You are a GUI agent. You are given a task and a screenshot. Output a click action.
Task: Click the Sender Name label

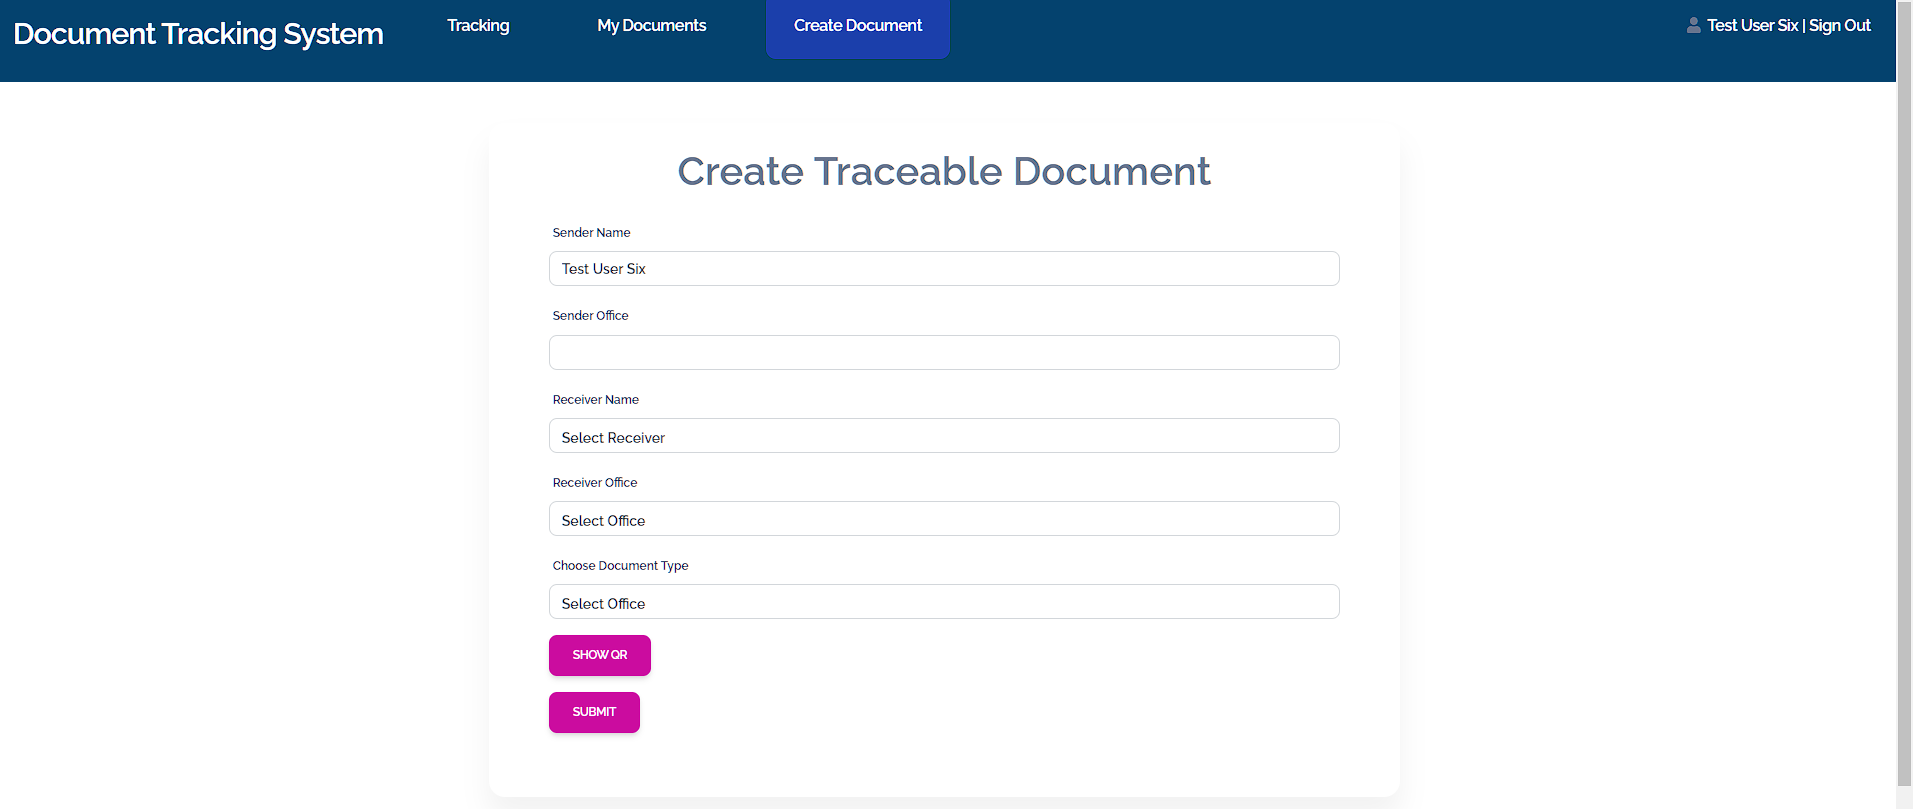click(x=591, y=233)
